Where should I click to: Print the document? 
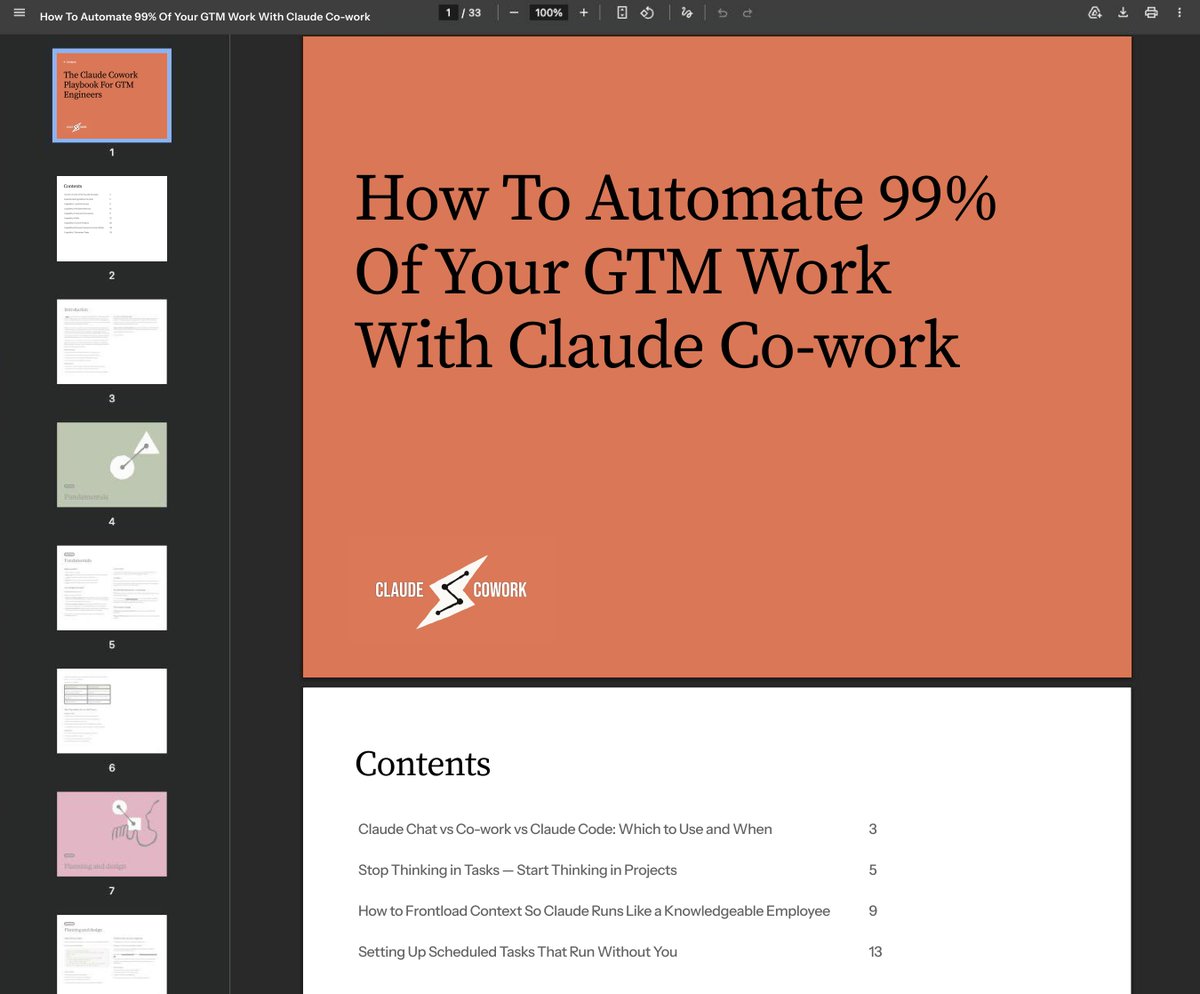coord(1152,13)
